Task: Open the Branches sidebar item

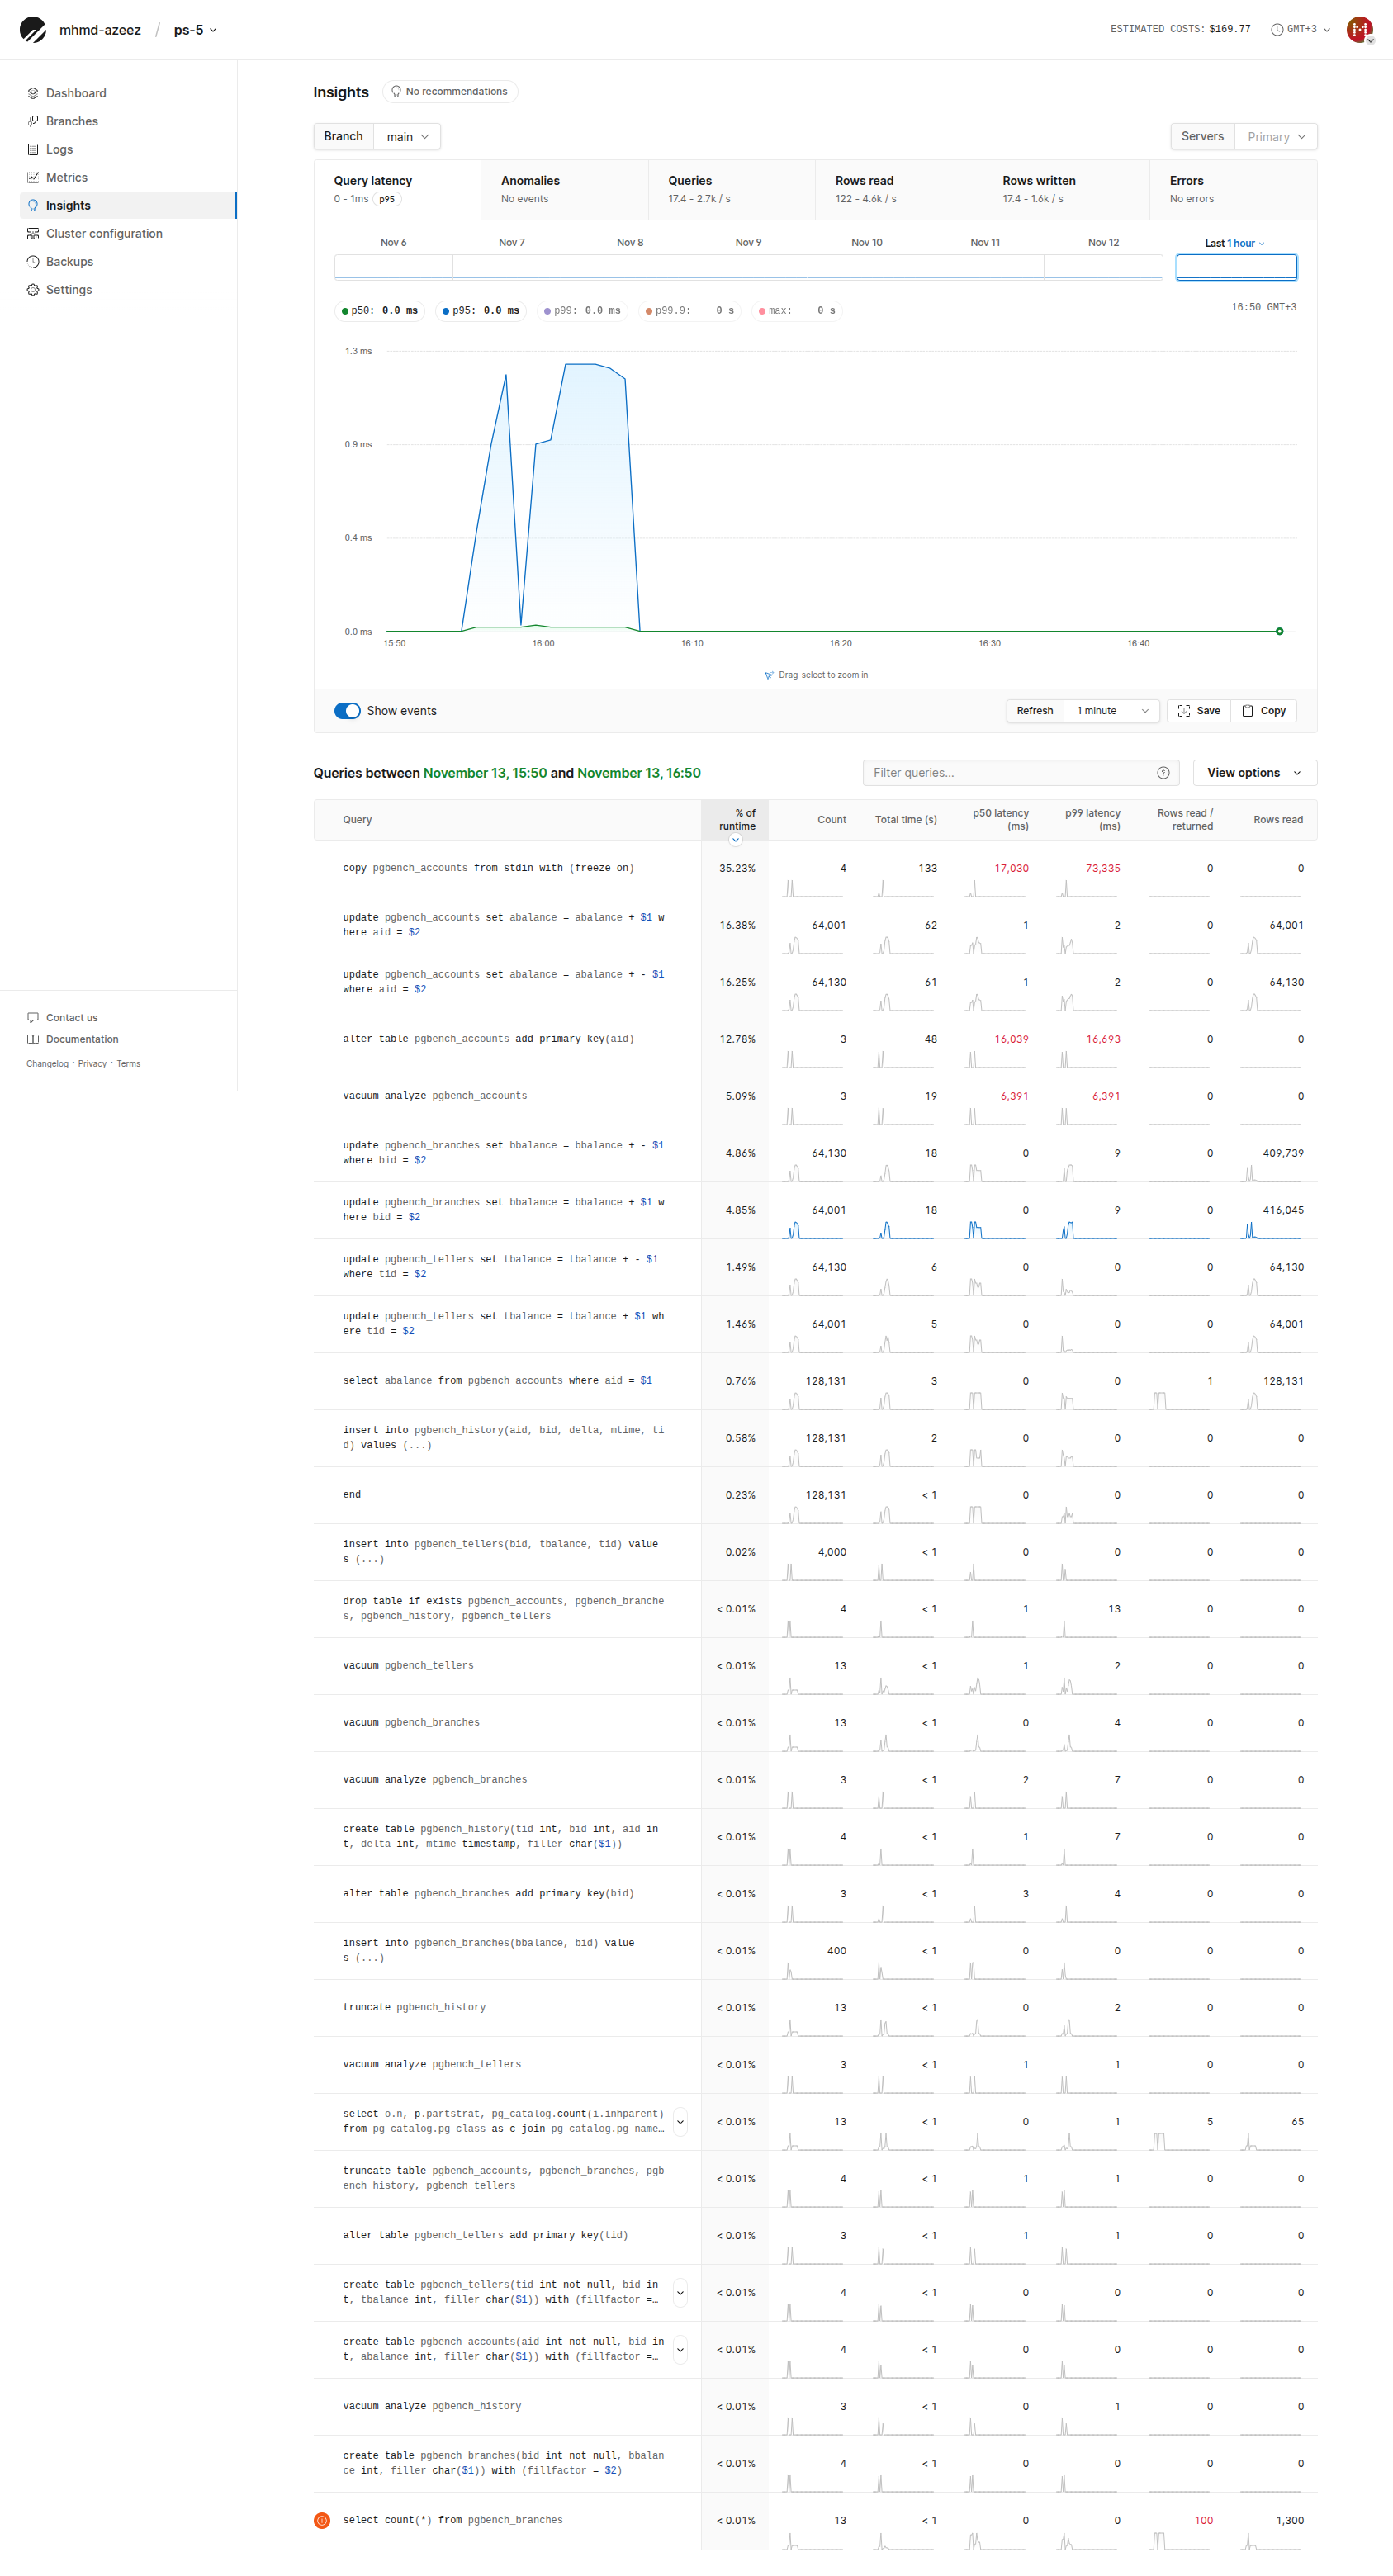Action: pos(71,121)
